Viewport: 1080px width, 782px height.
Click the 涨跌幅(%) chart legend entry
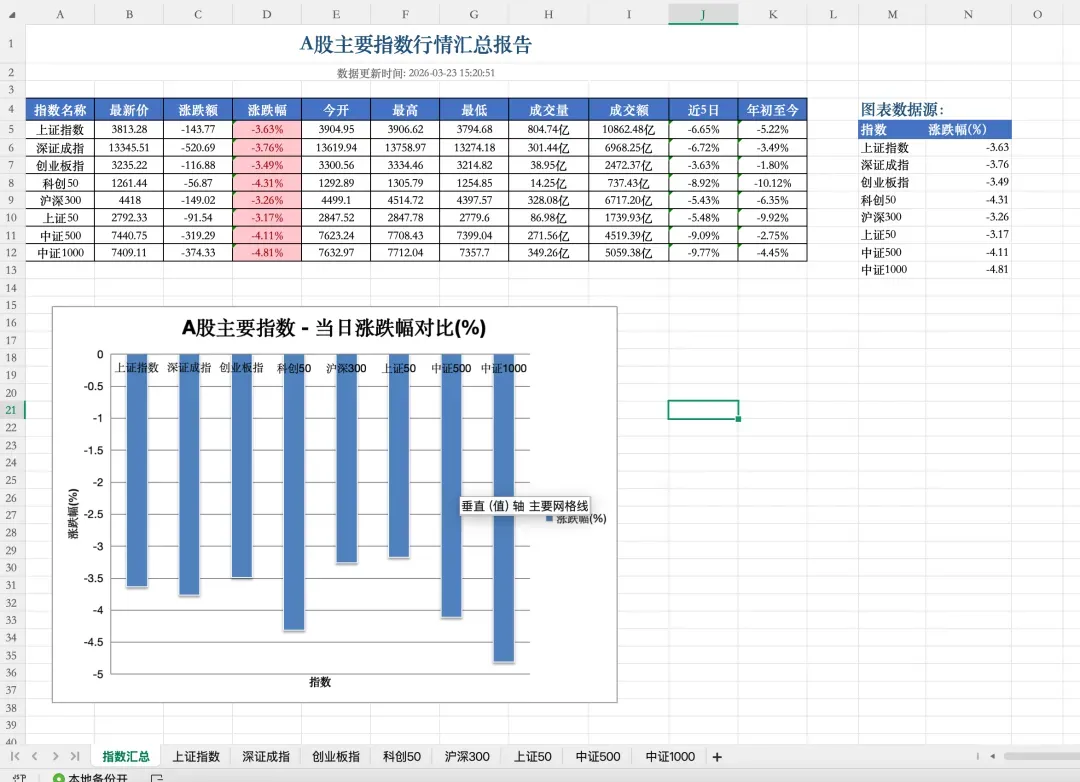pos(576,519)
